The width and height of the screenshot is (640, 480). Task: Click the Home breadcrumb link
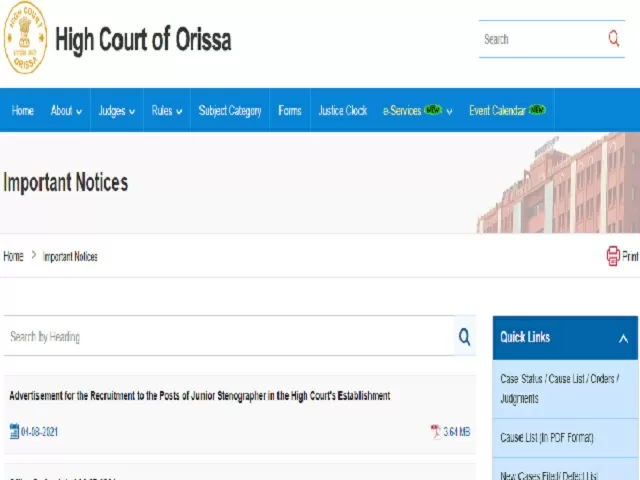[13, 256]
